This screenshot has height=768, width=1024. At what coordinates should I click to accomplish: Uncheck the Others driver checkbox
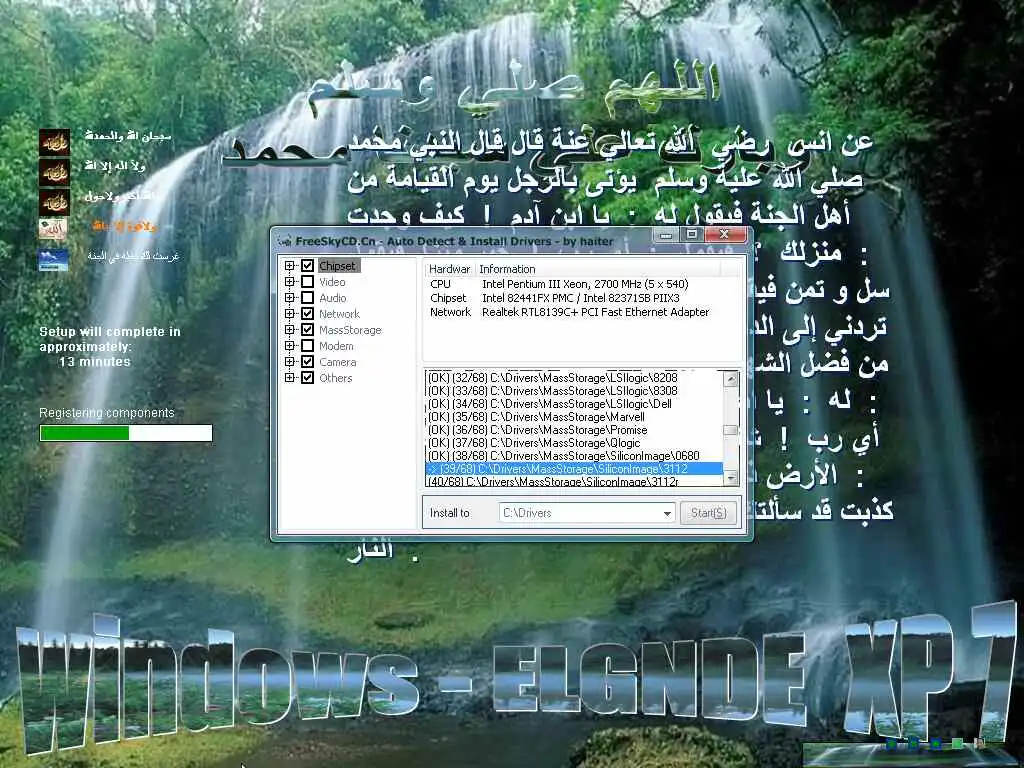click(308, 377)
